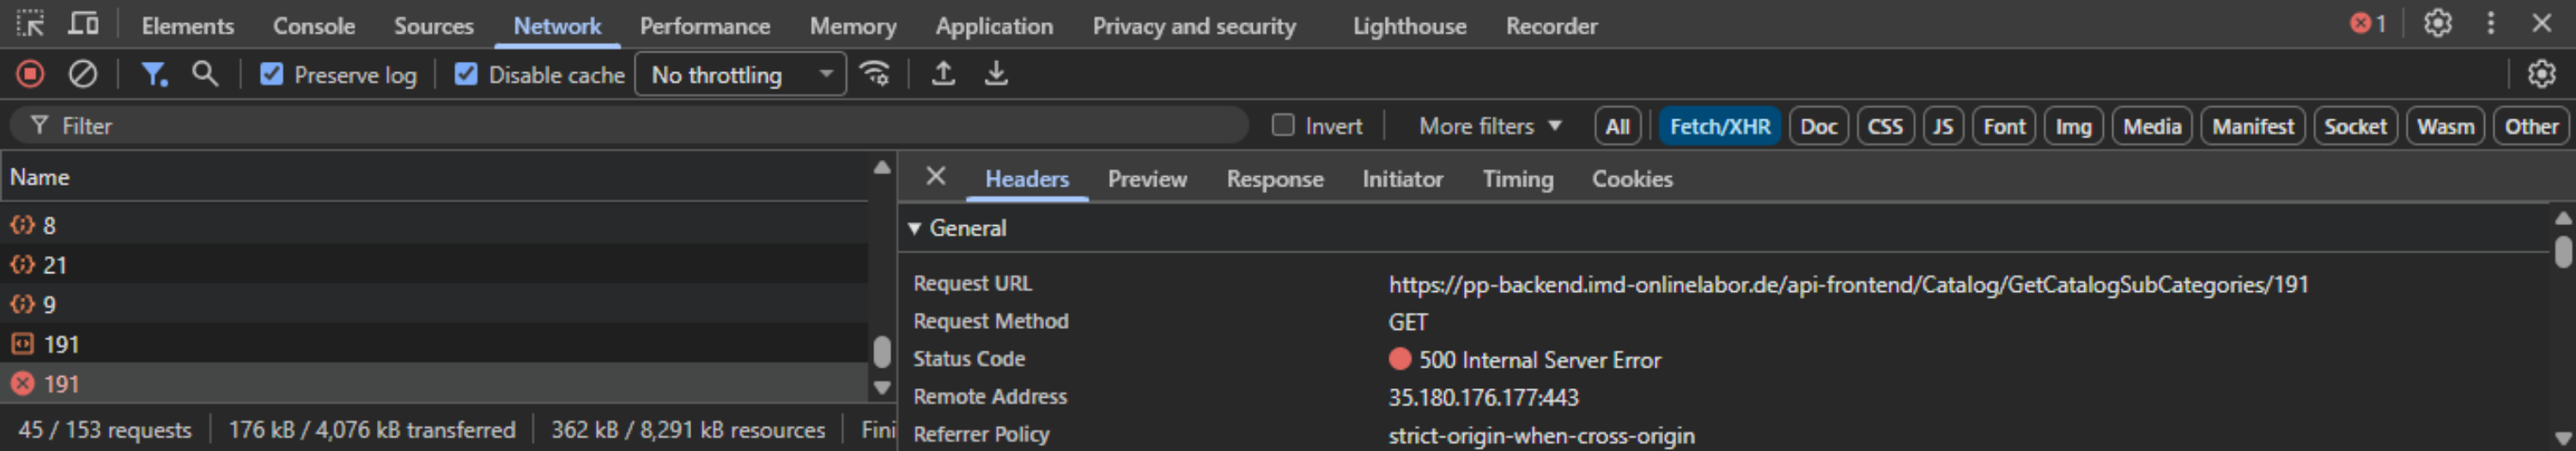This screenshot has height=451, width=2576.
Task: Clear the network log
Action: 83,74
